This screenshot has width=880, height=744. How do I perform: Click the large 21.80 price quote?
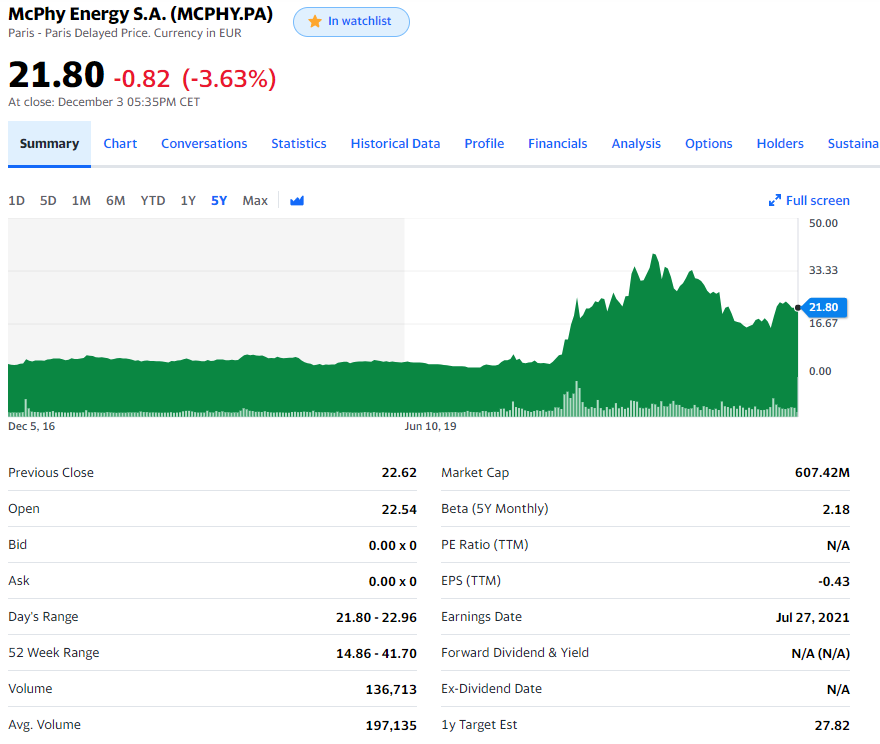(x=56, y=75)
